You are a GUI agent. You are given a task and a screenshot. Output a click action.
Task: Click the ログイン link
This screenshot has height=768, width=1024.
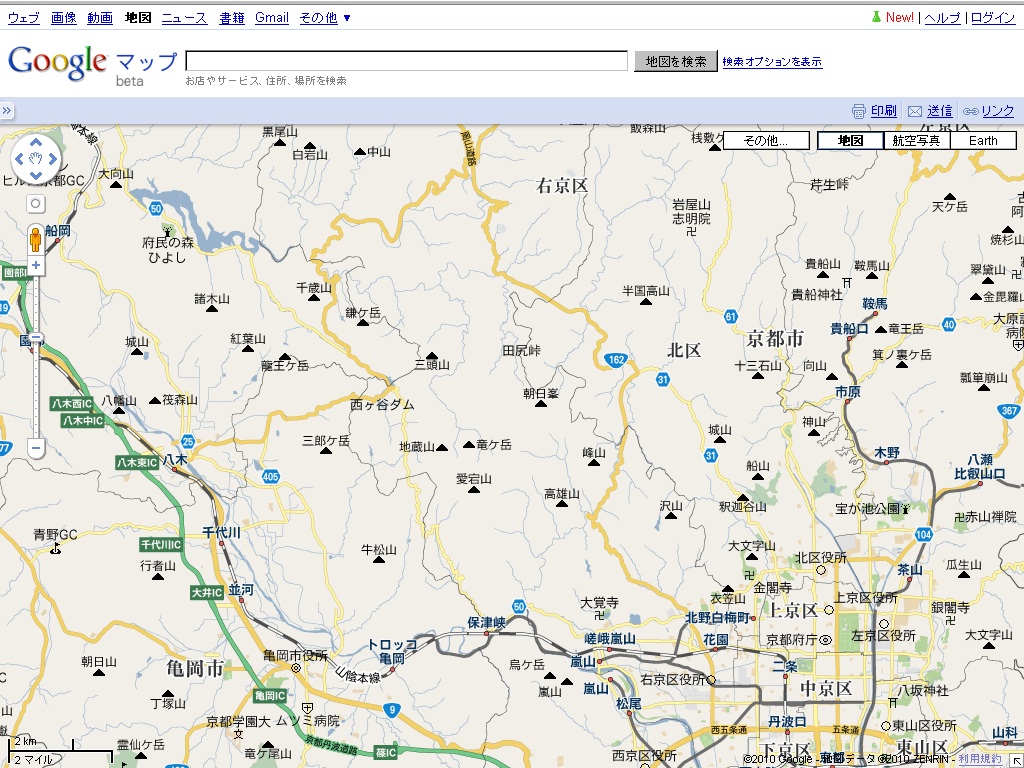click(x=993, y=18)
